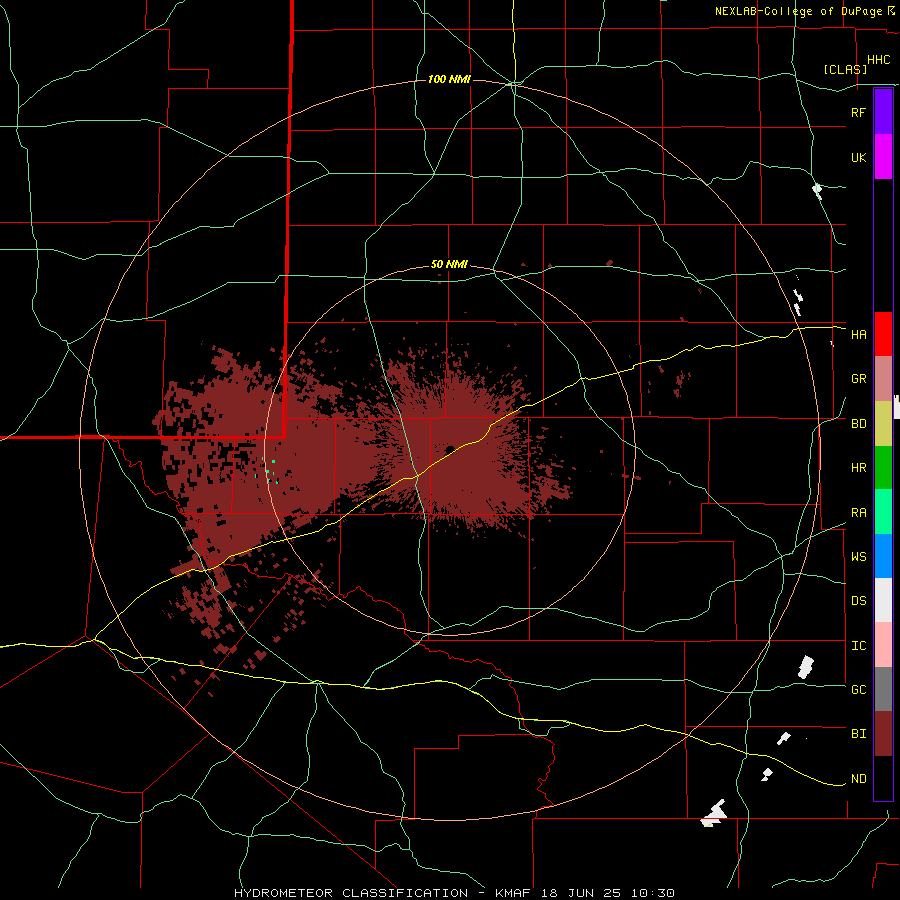Select the red HA legend color block
Viewport: 900px width, 900px height.
click(x=883, y=334)
